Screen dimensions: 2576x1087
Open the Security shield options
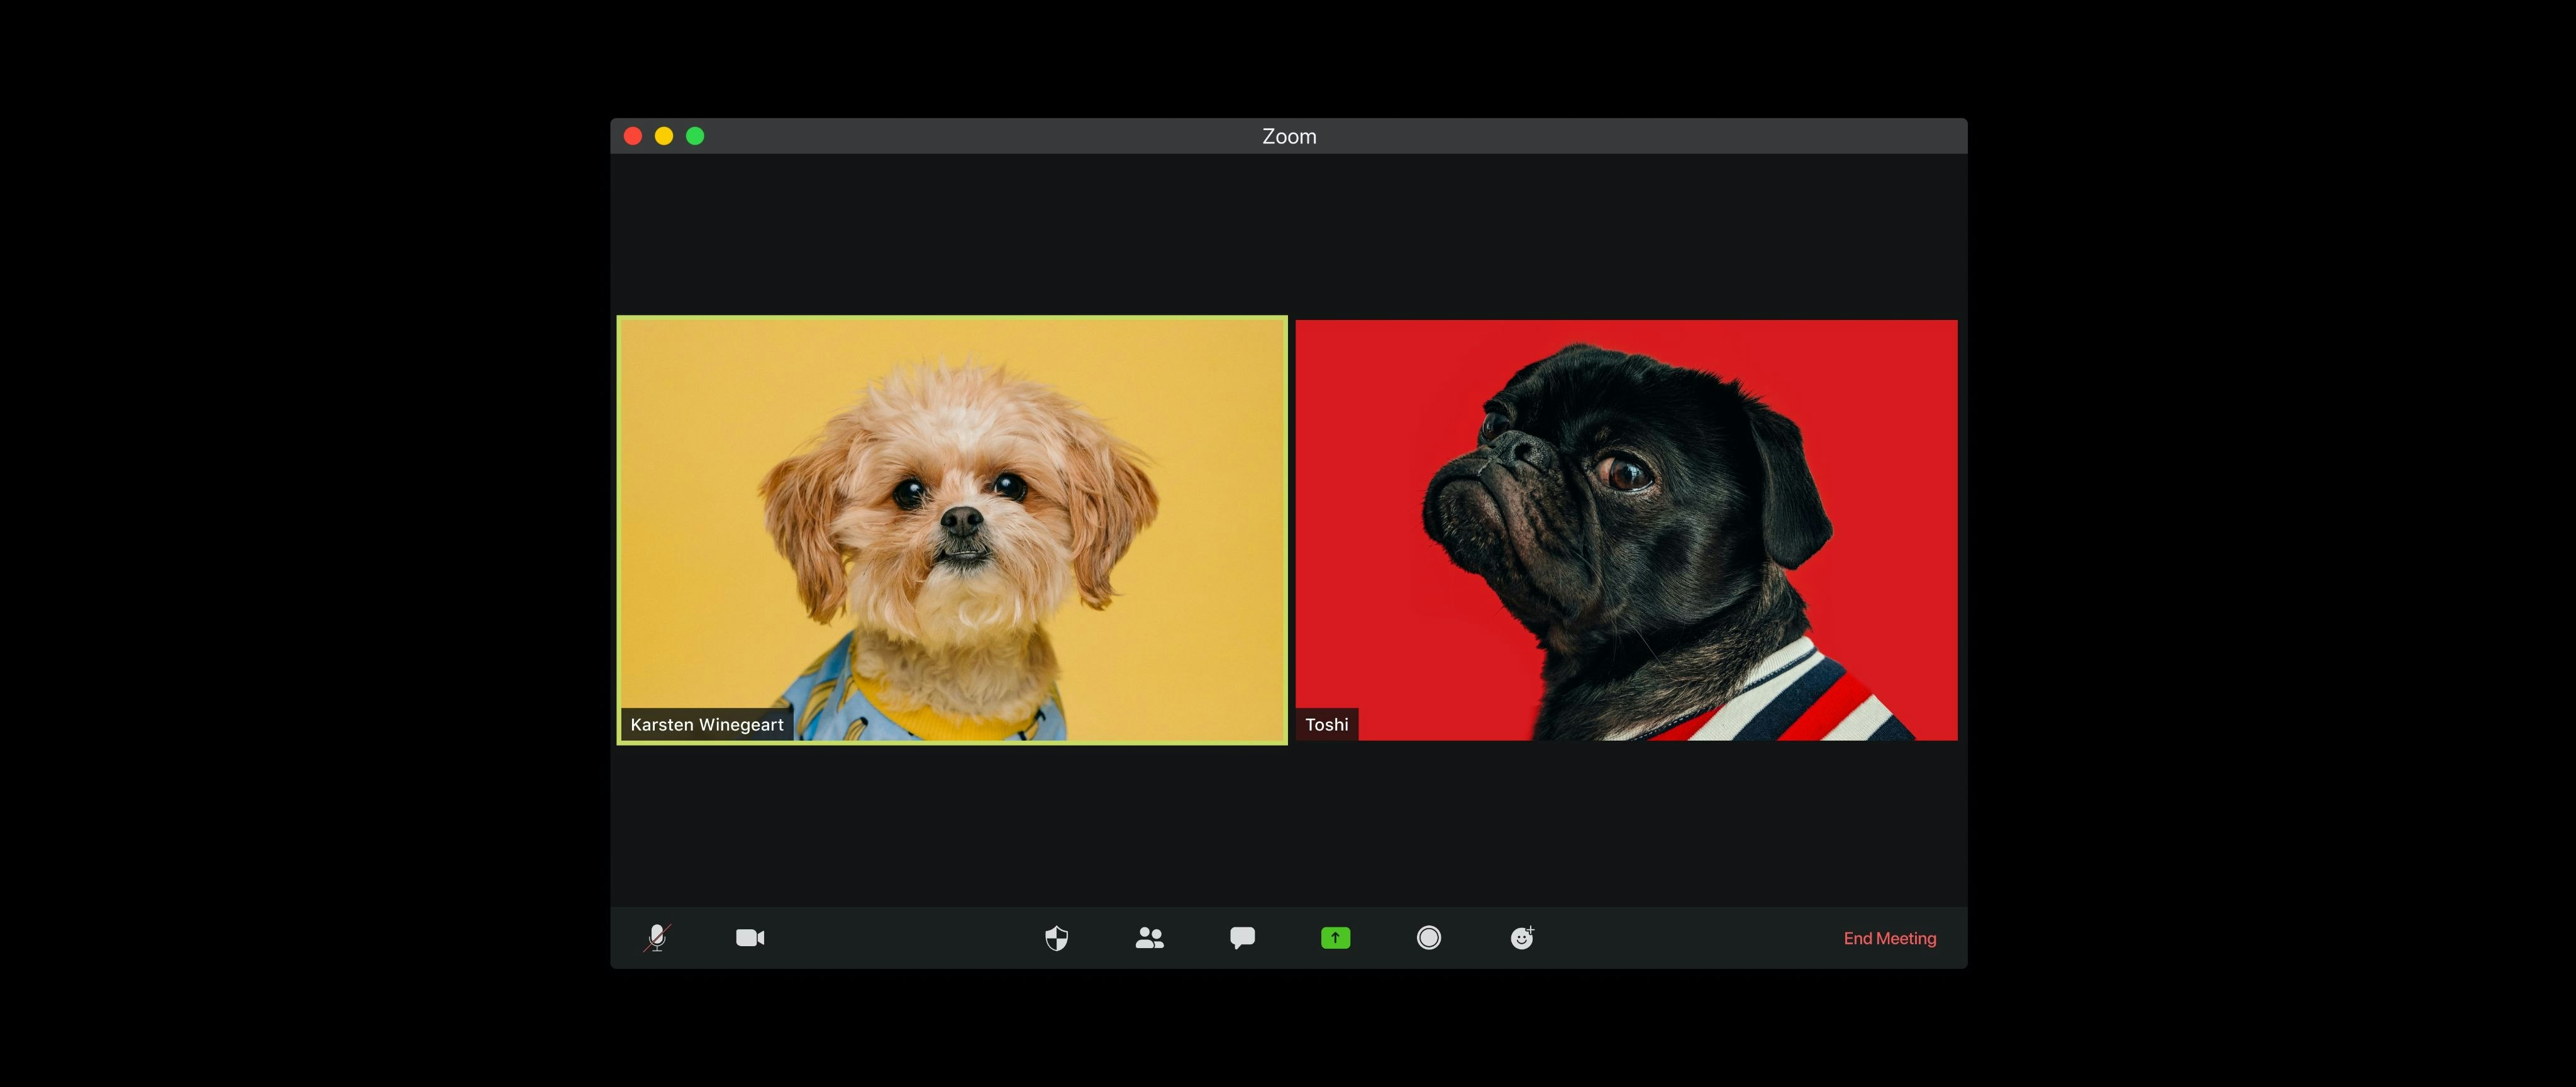pos(1056,937)
